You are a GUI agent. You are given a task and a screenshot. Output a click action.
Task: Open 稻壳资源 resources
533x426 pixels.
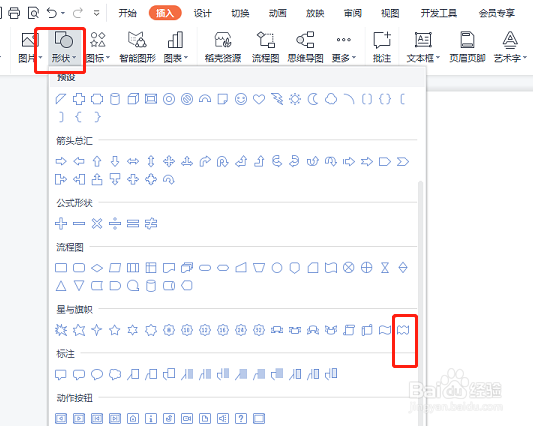(223, 48)
